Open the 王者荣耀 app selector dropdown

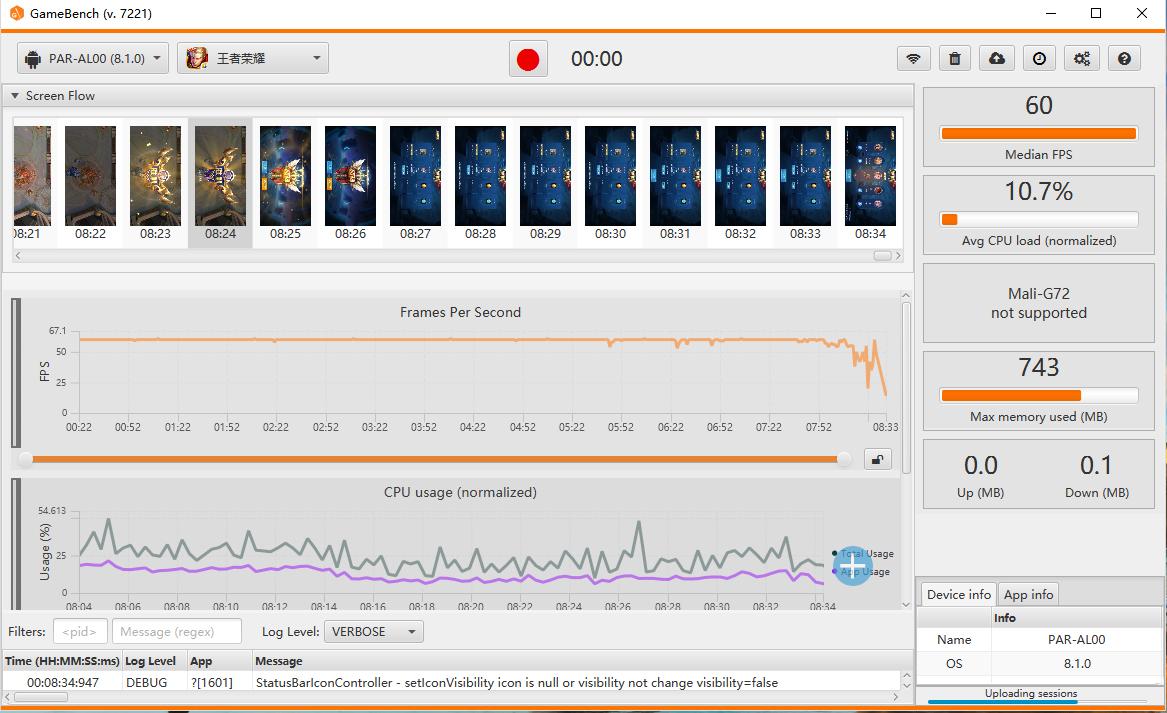coord(253,59)
